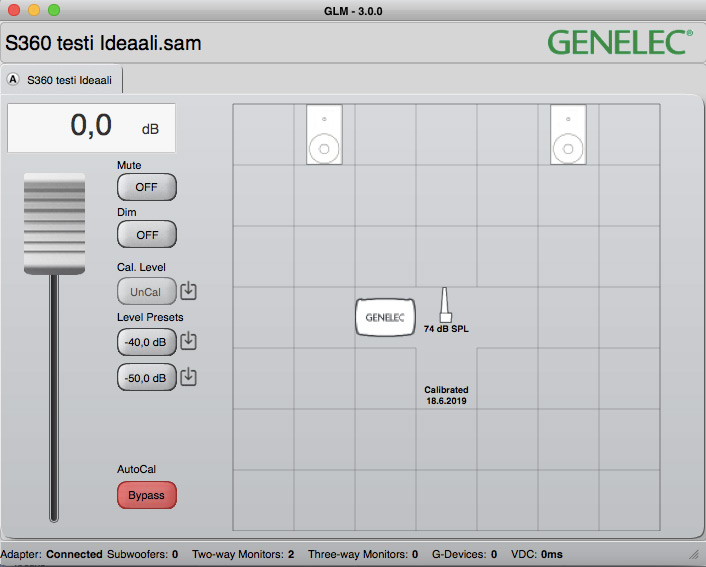The width and height of the screenshot is (706, 567).
Task: Click Subwoofers: 0 status entry
Action: click(x=142, y=554)
